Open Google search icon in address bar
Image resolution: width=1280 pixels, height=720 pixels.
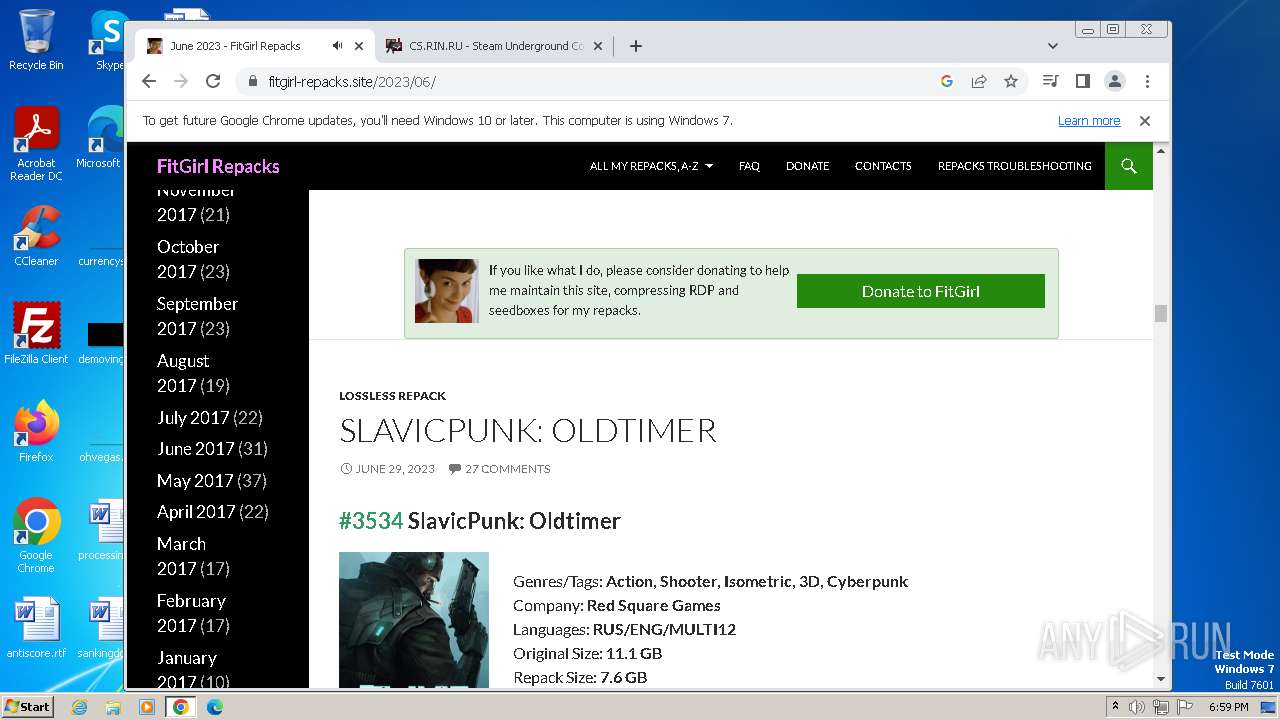coord(947,81)
